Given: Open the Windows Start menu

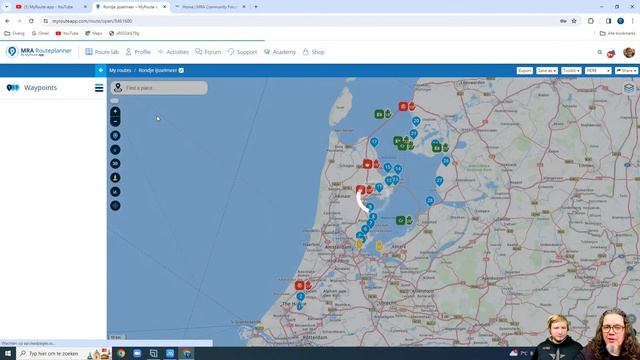Looking at the screenshot, I should coord(8,353).
